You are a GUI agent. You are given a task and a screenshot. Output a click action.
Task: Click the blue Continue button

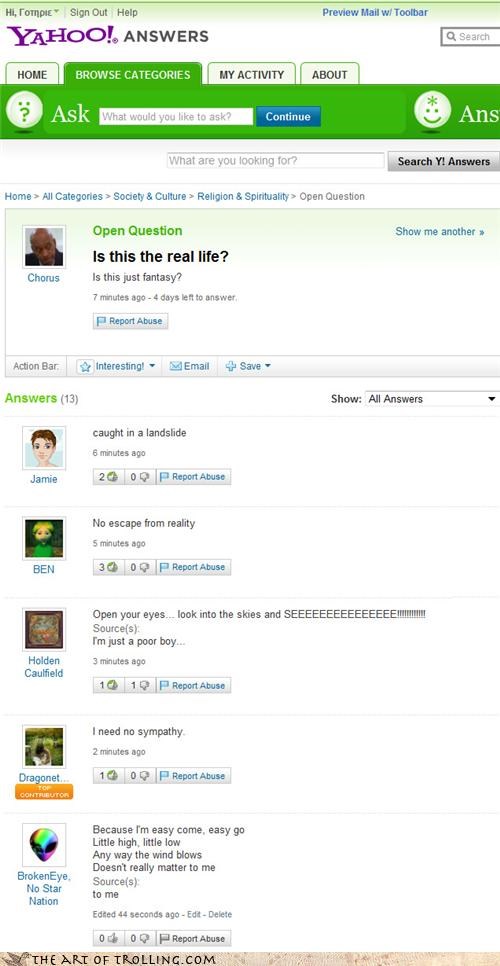(x=288, y=116)
